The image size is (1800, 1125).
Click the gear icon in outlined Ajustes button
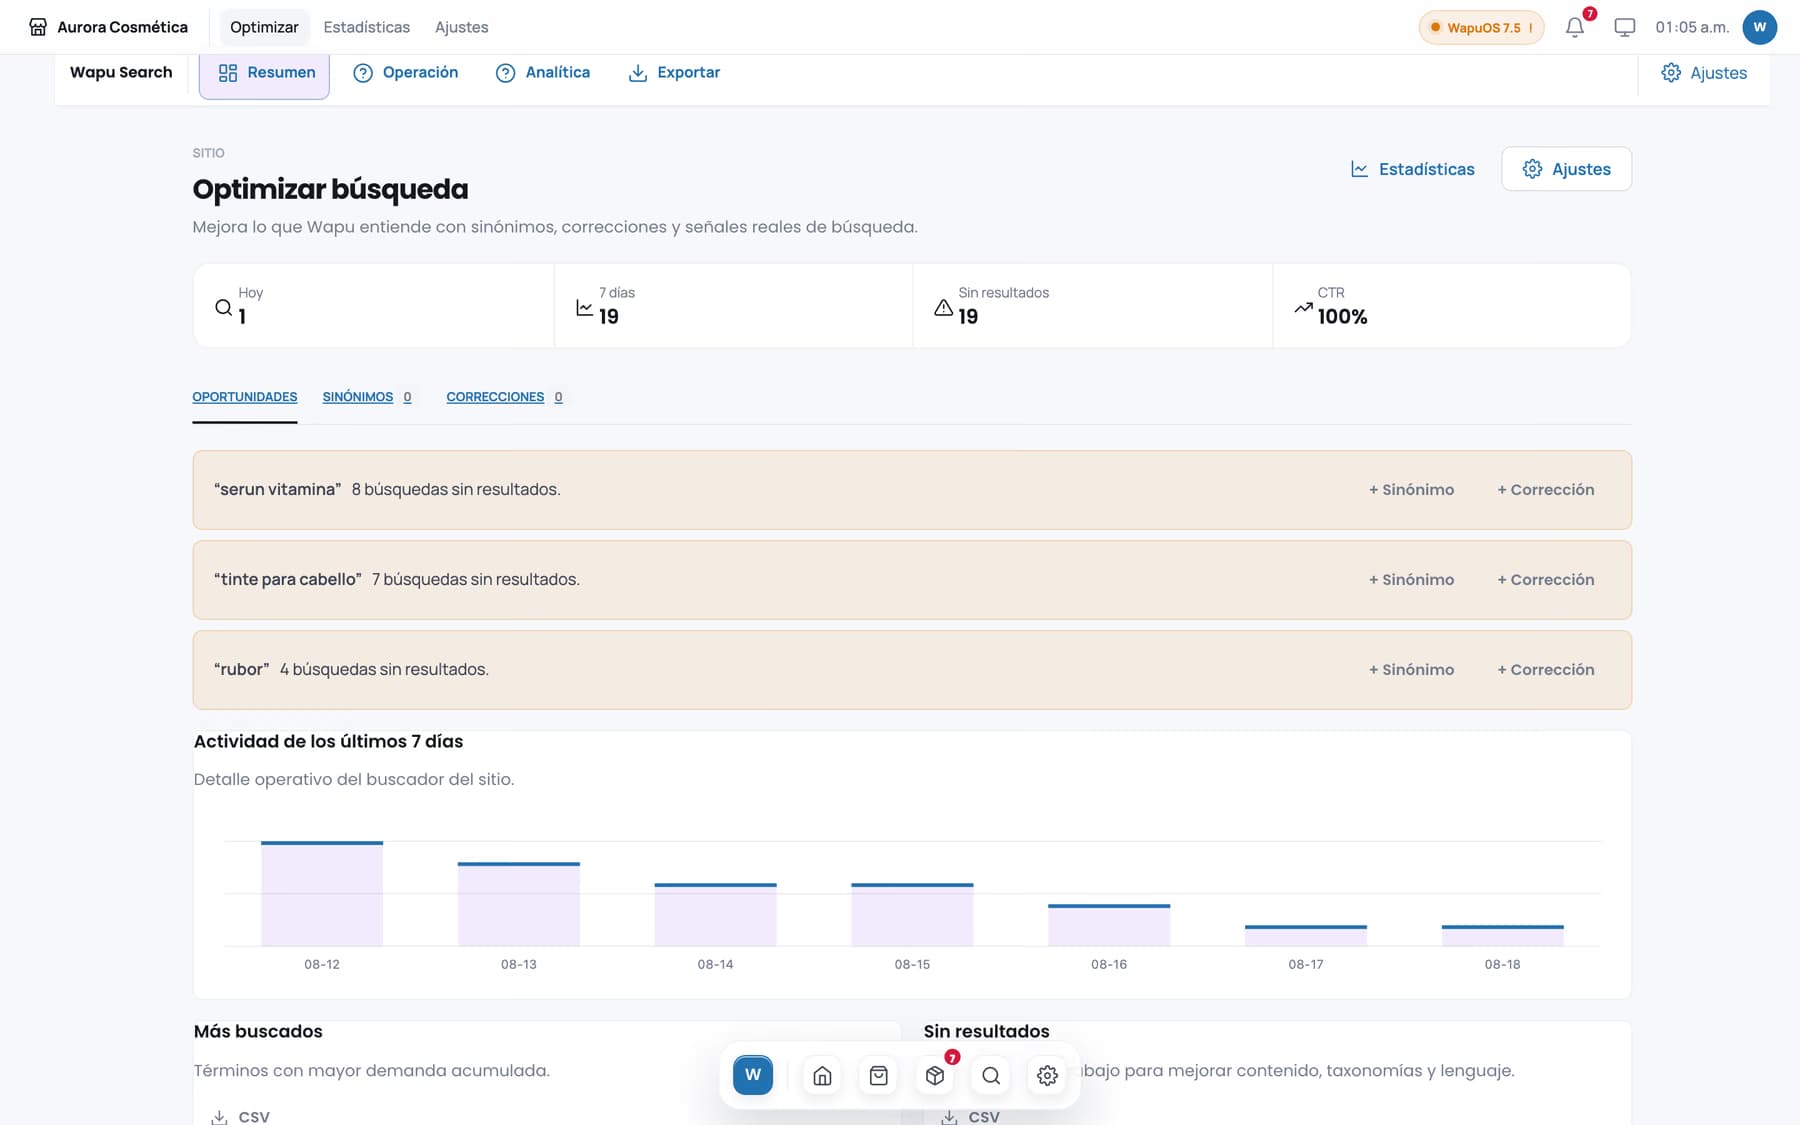tap(1532, 169)
